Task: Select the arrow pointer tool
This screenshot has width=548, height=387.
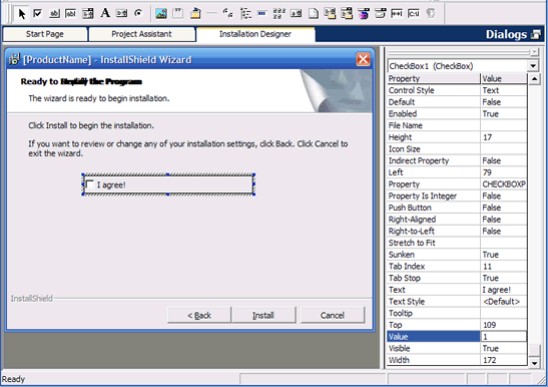Action: click(x=22, y=14)
